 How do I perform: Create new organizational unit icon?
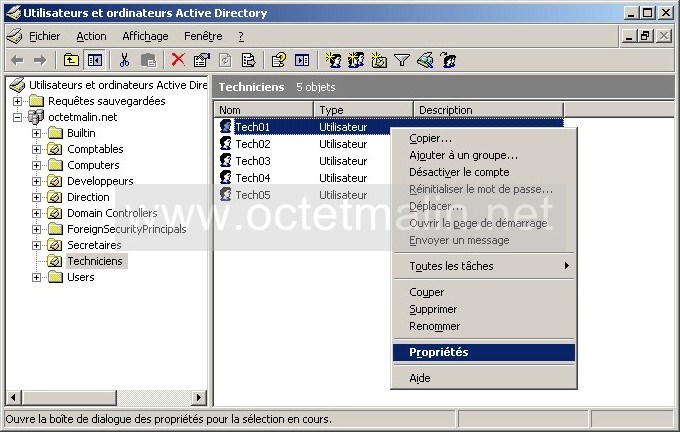379,60
